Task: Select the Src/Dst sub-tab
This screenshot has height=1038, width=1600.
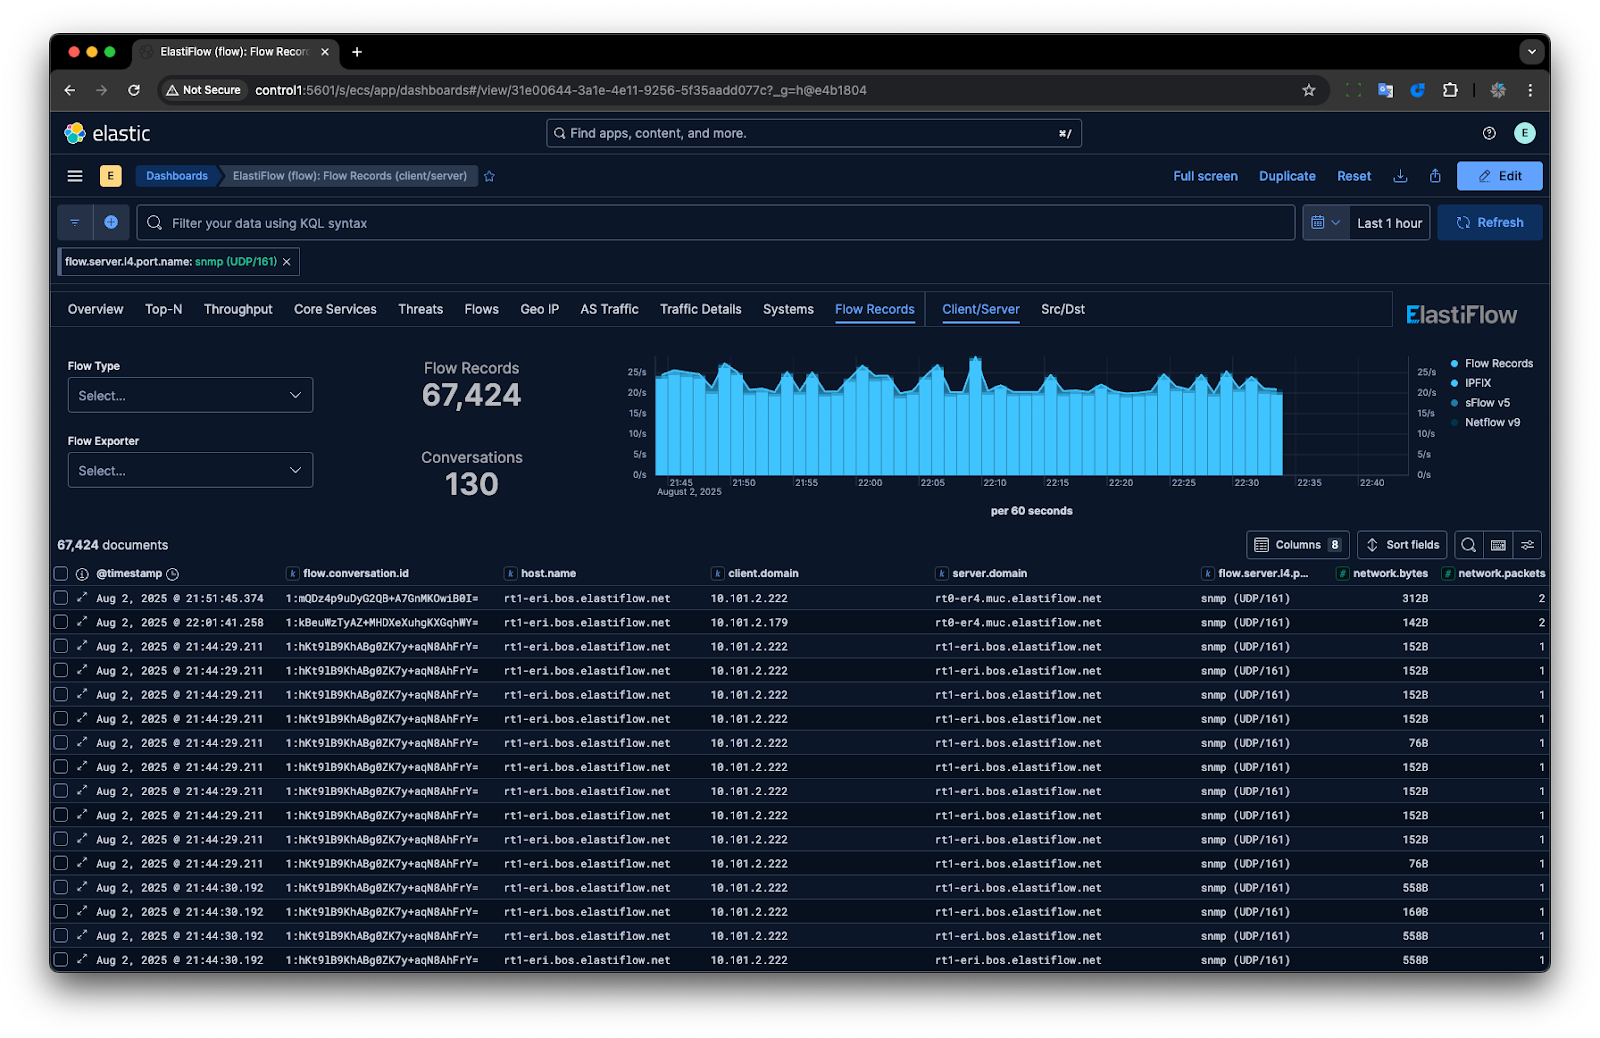Action: click(x=1063, y=310)
